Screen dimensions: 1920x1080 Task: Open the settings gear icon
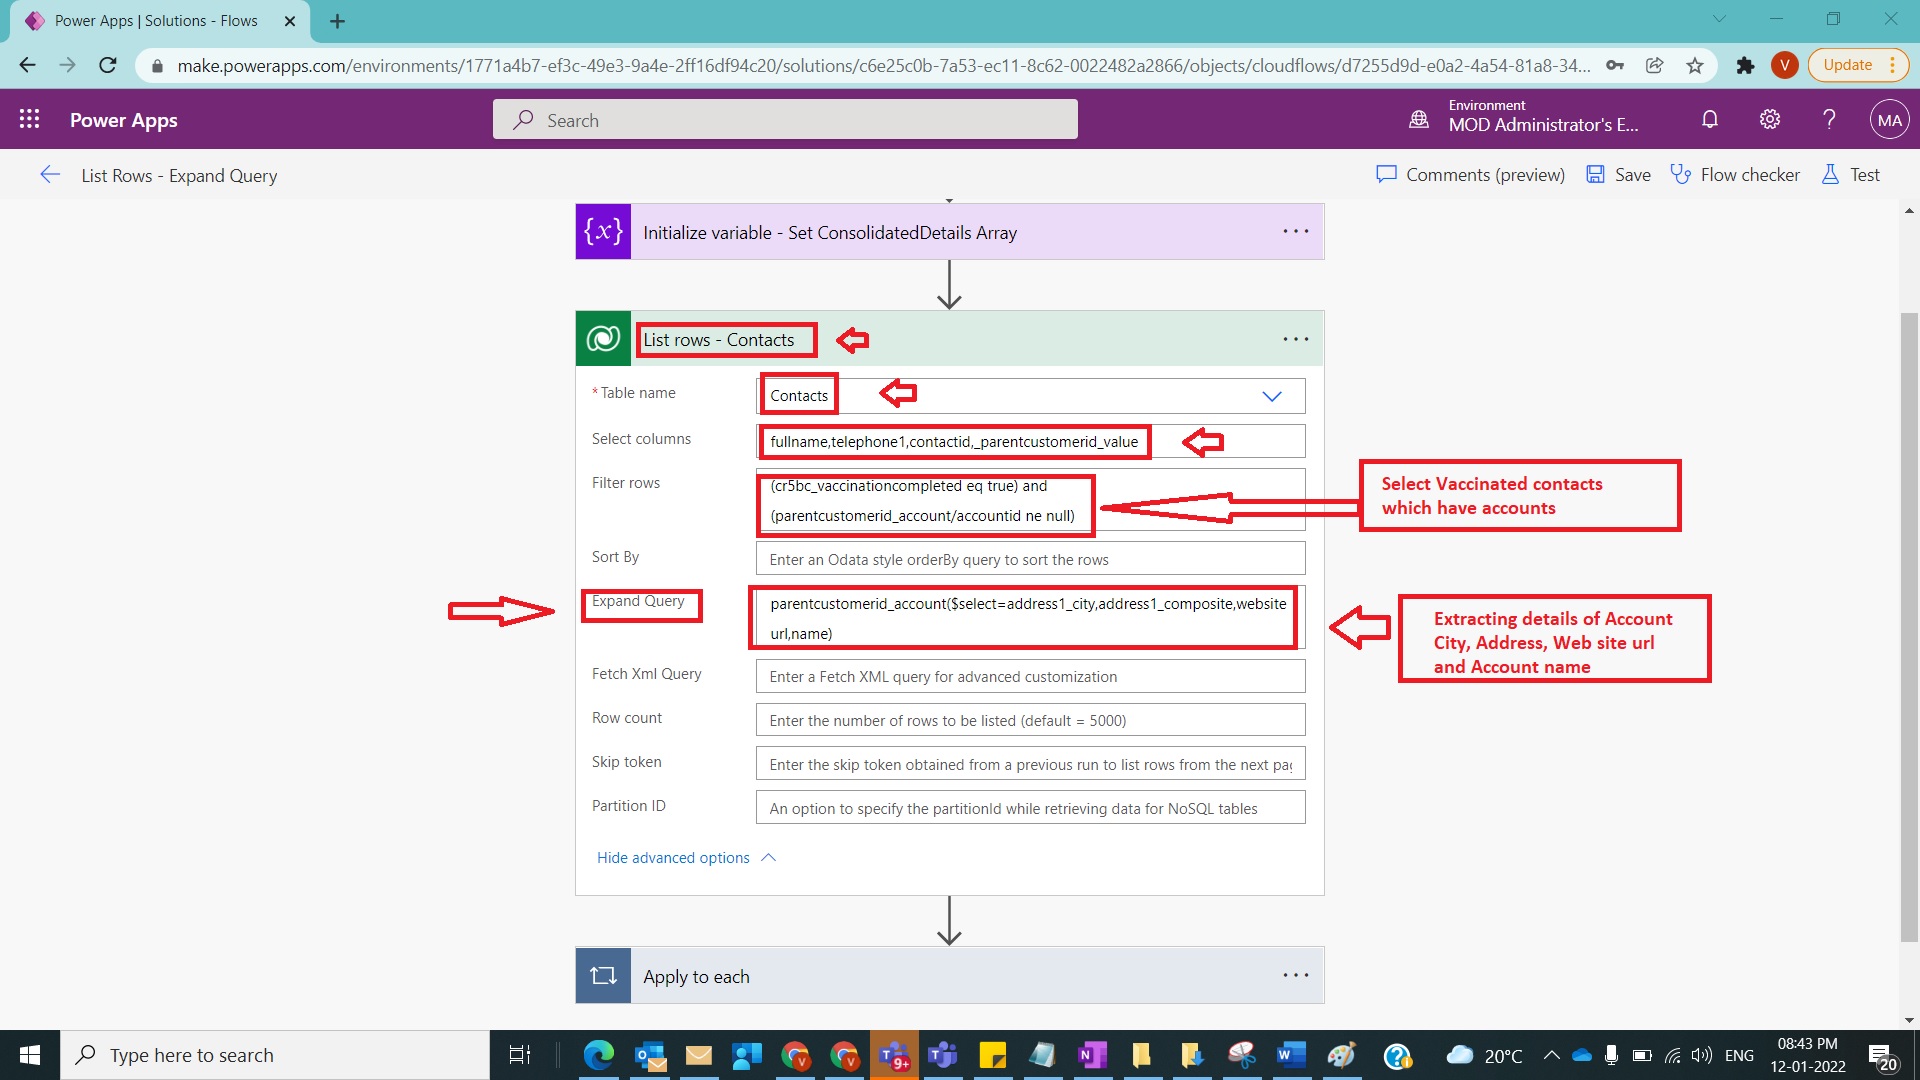(1769, 119)
